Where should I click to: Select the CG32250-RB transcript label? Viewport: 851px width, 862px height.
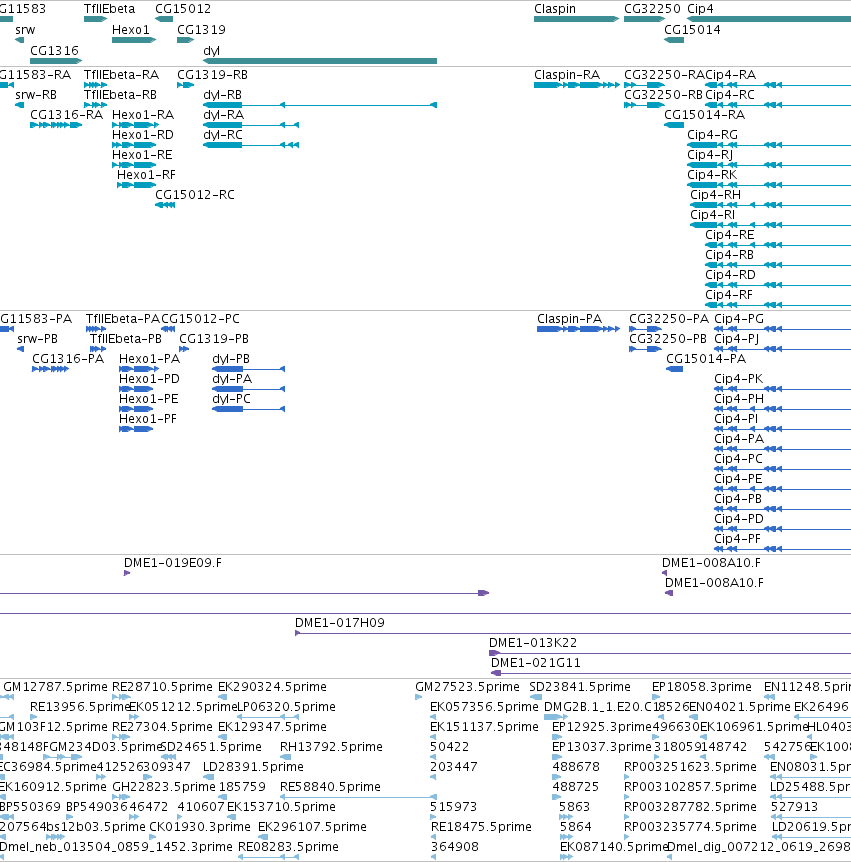(x=664, y=95)
